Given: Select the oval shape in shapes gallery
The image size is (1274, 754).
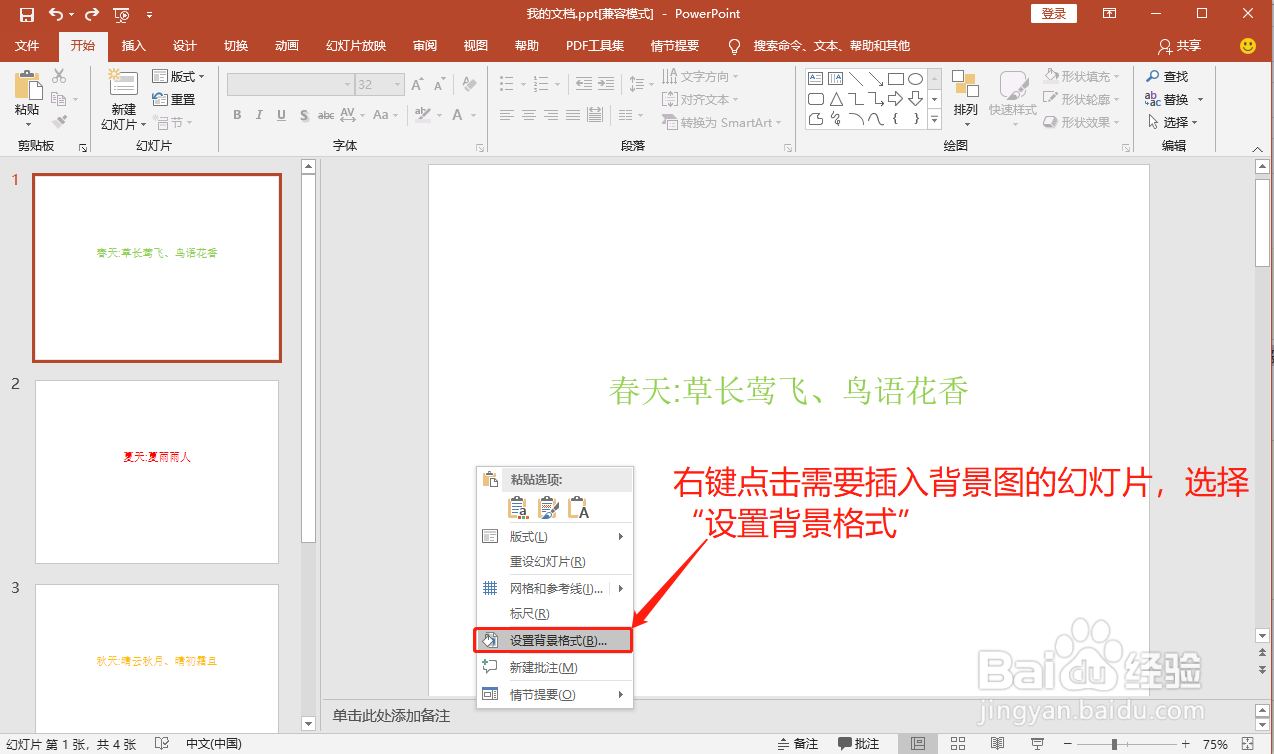Looking at the screenshot, I should pyautogui.click(x=915, y=79).
